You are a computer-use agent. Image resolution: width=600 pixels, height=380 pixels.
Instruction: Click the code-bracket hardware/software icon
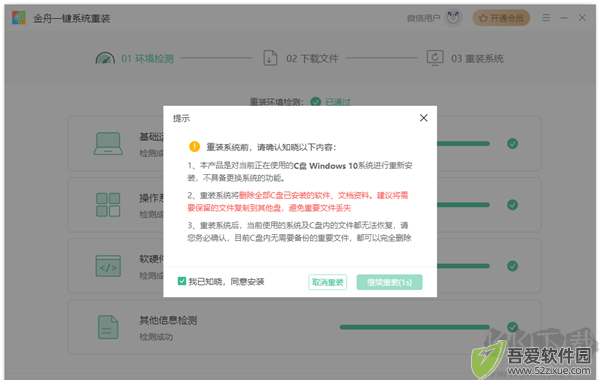[108, 266]
